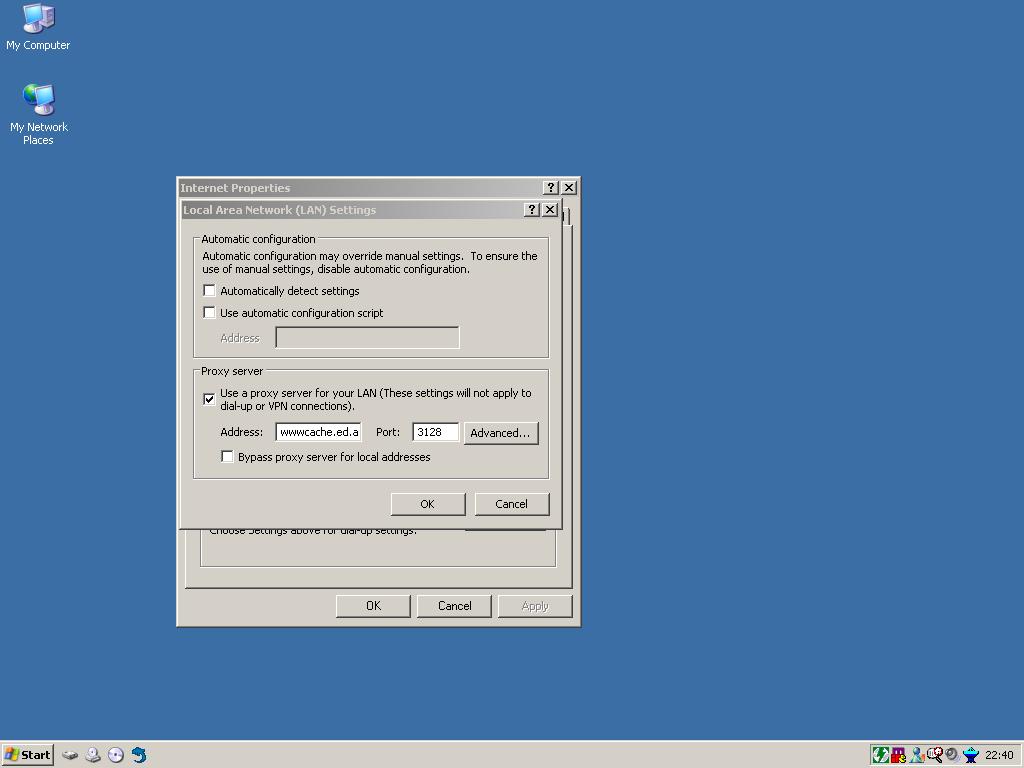This screenshot has height=768, width=1024.
Task: Click the Port: label text
Action: tap(388, 432)
